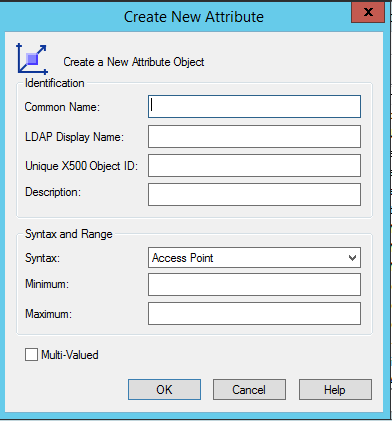Dismiss dialog with Cancel button
392x421 pixels.
coord(249,389)
